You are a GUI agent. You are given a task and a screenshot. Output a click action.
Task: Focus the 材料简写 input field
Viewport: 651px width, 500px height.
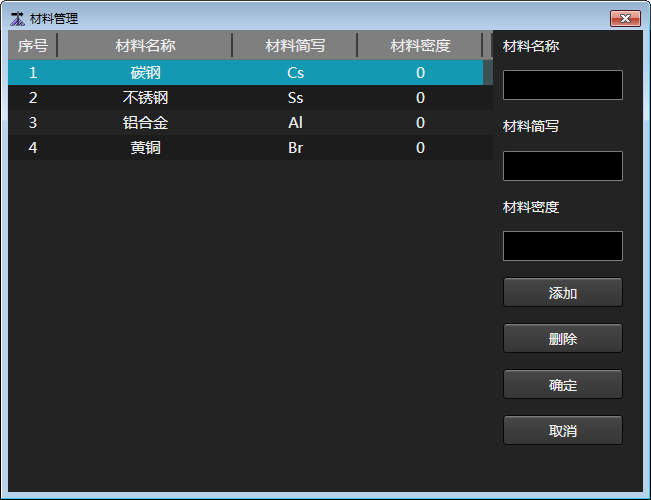pos(563,166)
